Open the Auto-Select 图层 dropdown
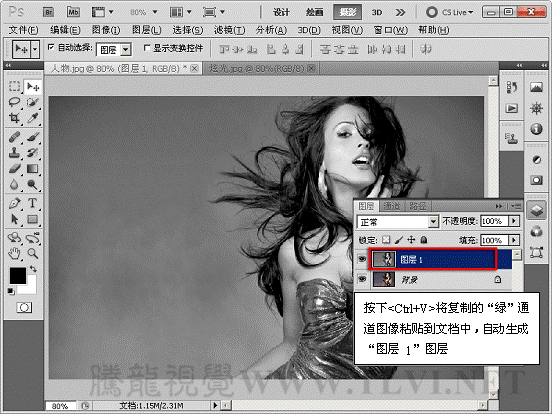 (x=125, y=50)
